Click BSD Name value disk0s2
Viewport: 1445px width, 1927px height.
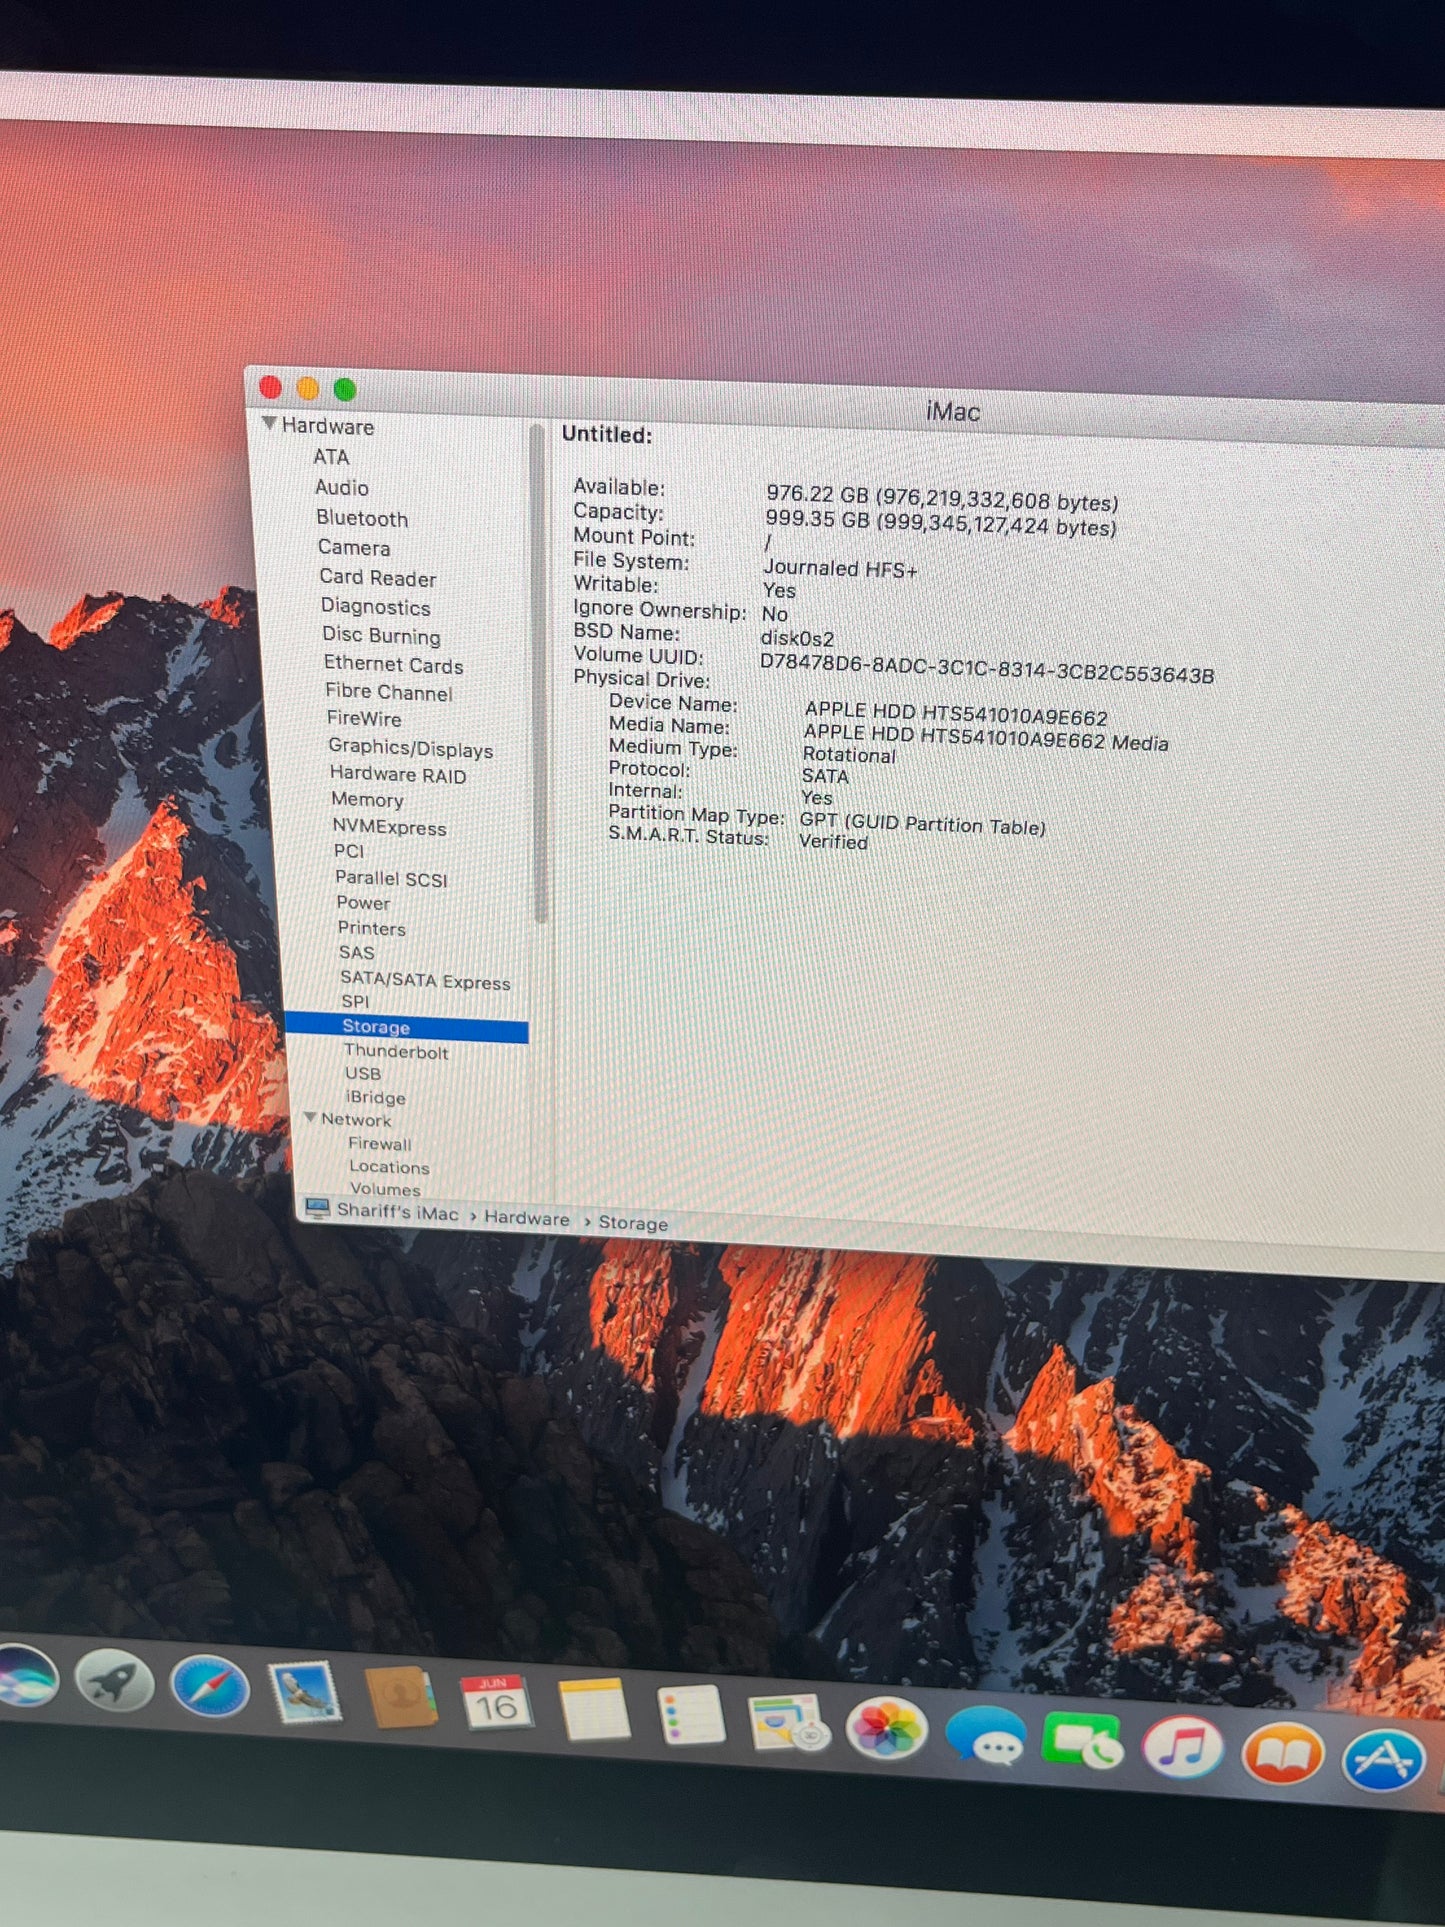[x=797, y=638]
